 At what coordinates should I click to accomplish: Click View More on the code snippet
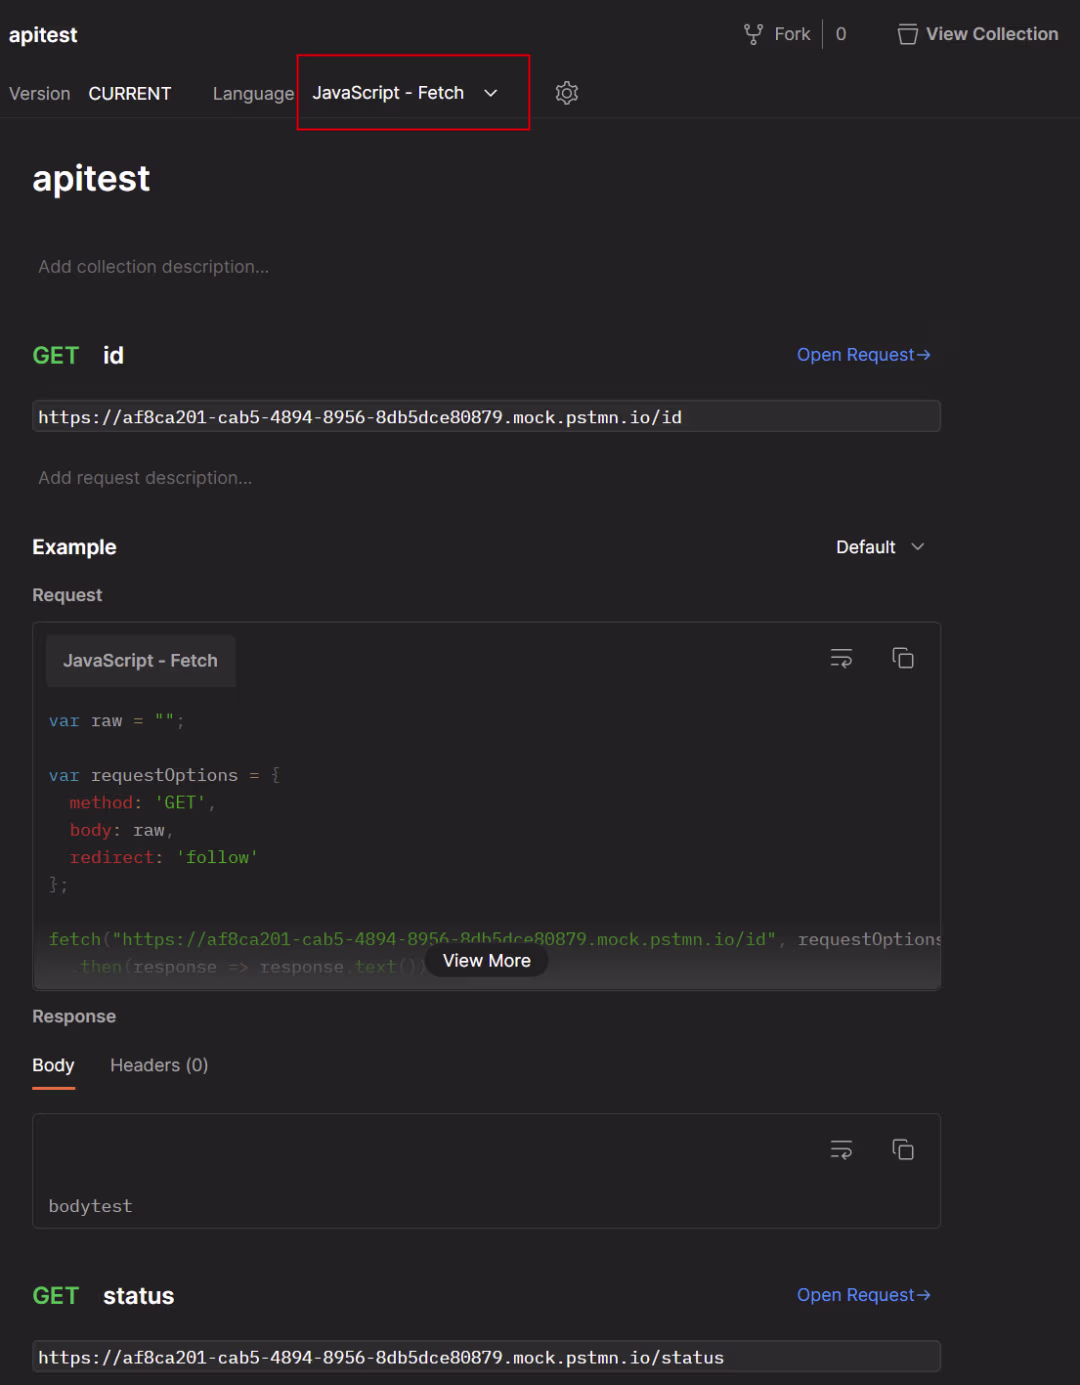coord(487,961)
